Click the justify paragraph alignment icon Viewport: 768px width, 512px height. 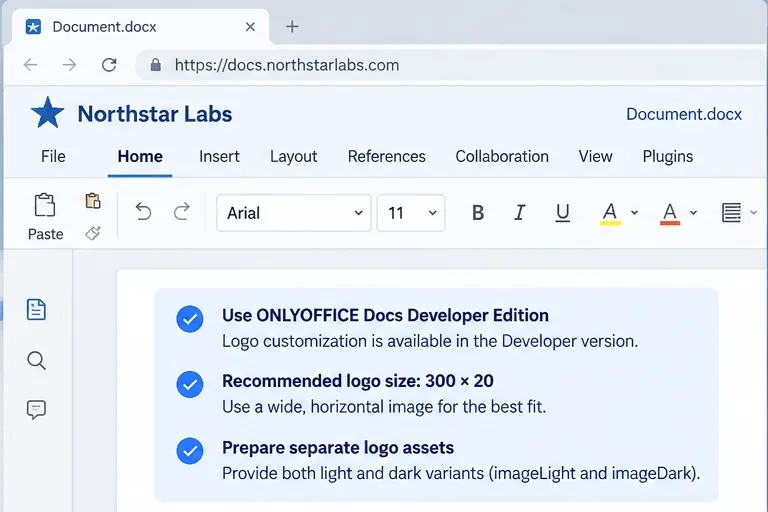click(731, 213)
